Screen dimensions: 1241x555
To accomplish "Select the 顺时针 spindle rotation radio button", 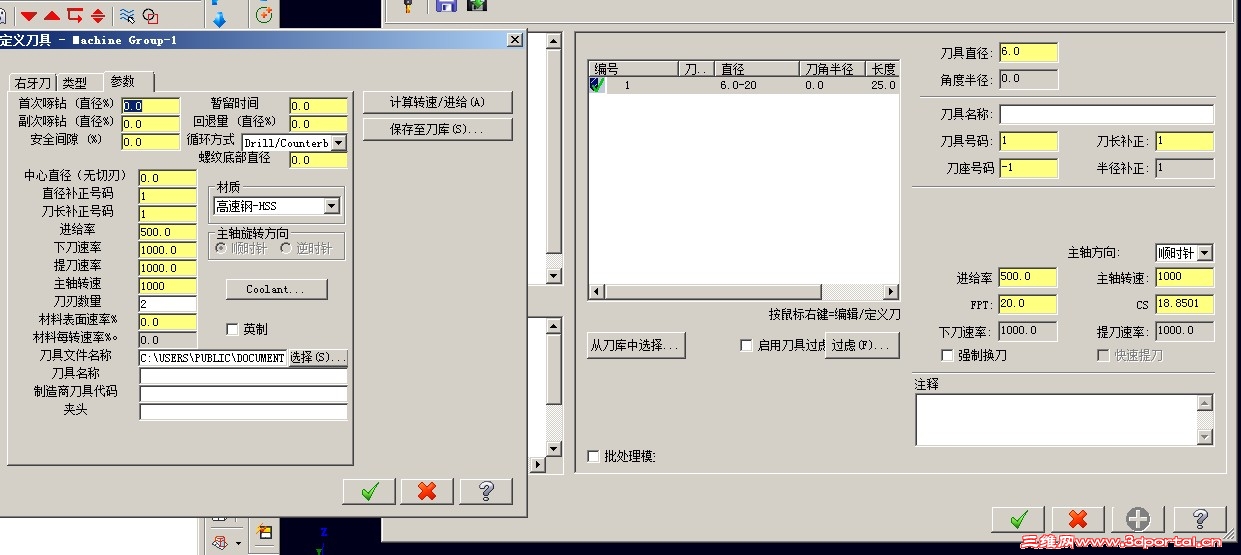I will pyautogui.click(x=222, y=249).
